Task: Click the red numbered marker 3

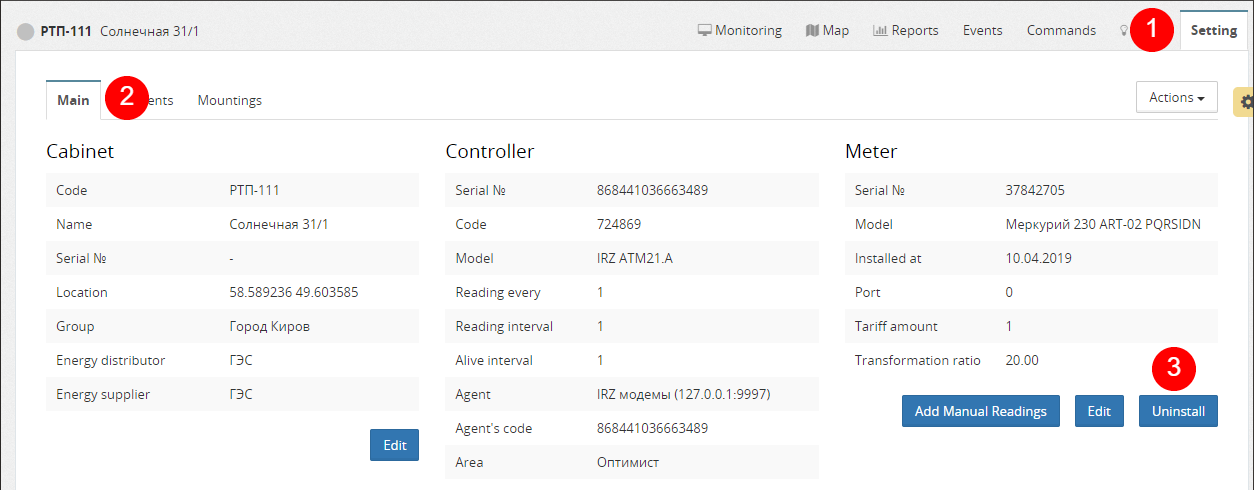Action: [x=1173, y=367]
